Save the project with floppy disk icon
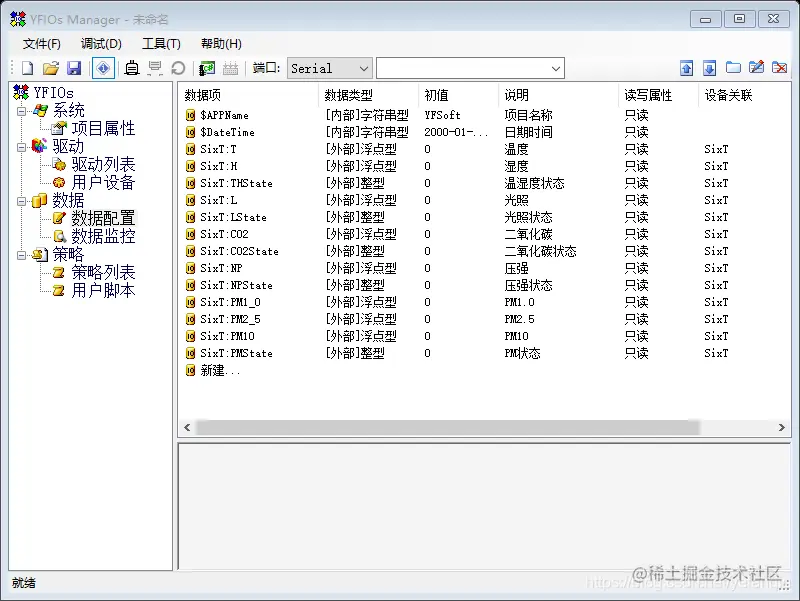 point(74,68)
